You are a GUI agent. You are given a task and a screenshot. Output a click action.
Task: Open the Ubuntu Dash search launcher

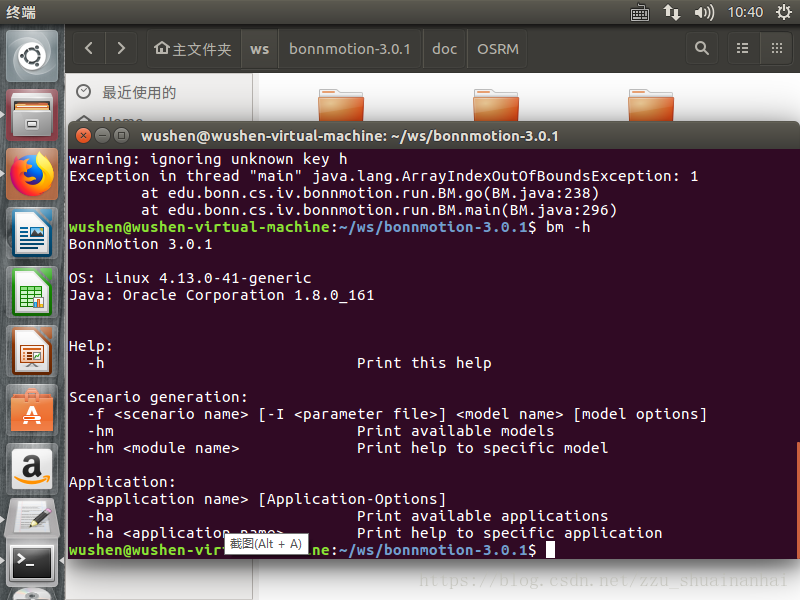32,56
